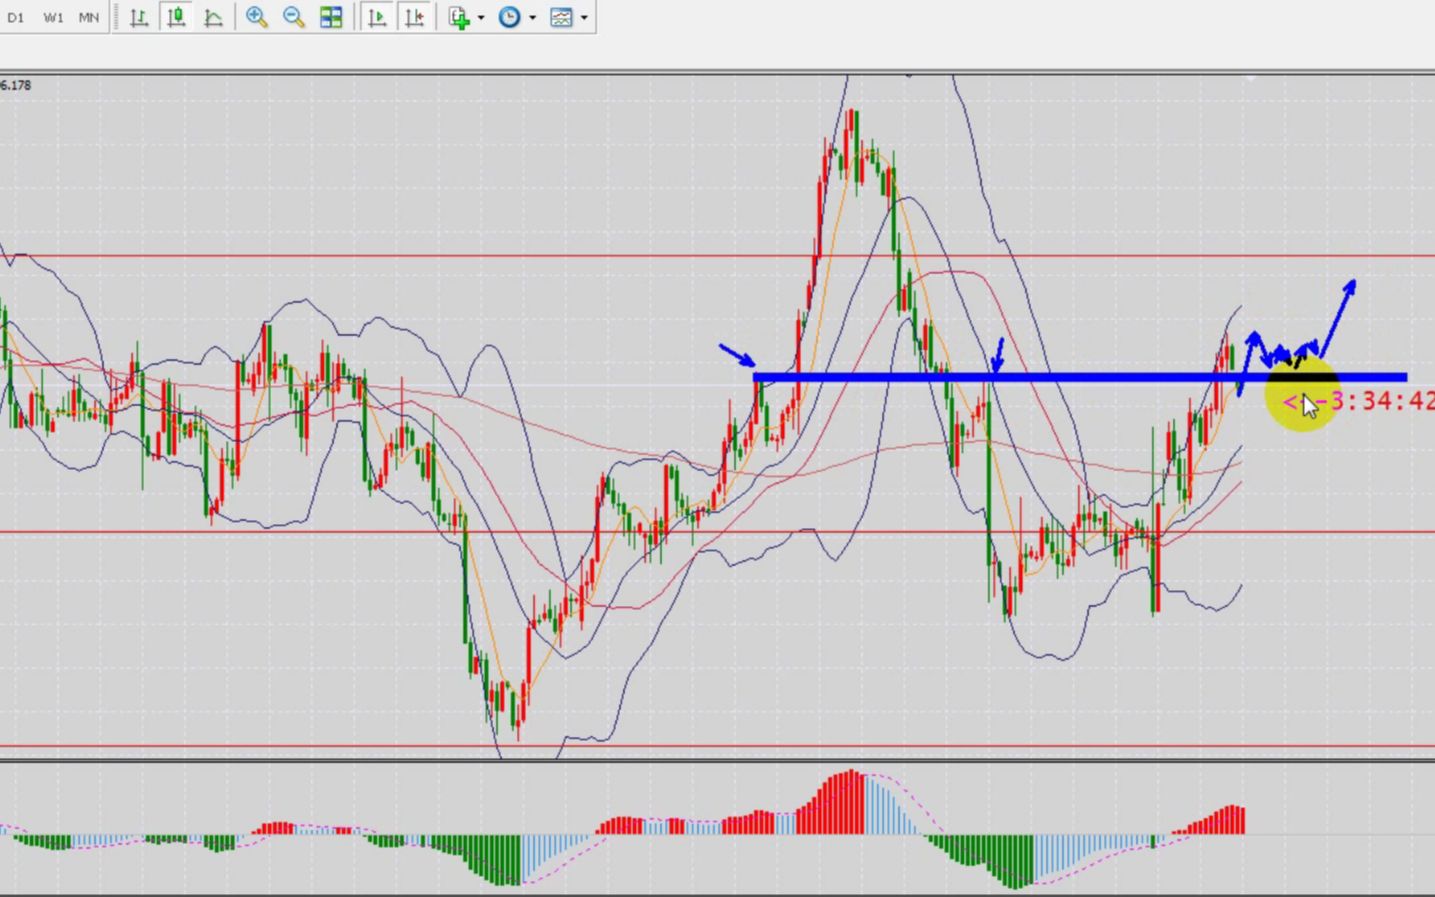Expand the periodicity dropdown arrow
Viewport: 1435px width, 897px height.
(532, 18)
